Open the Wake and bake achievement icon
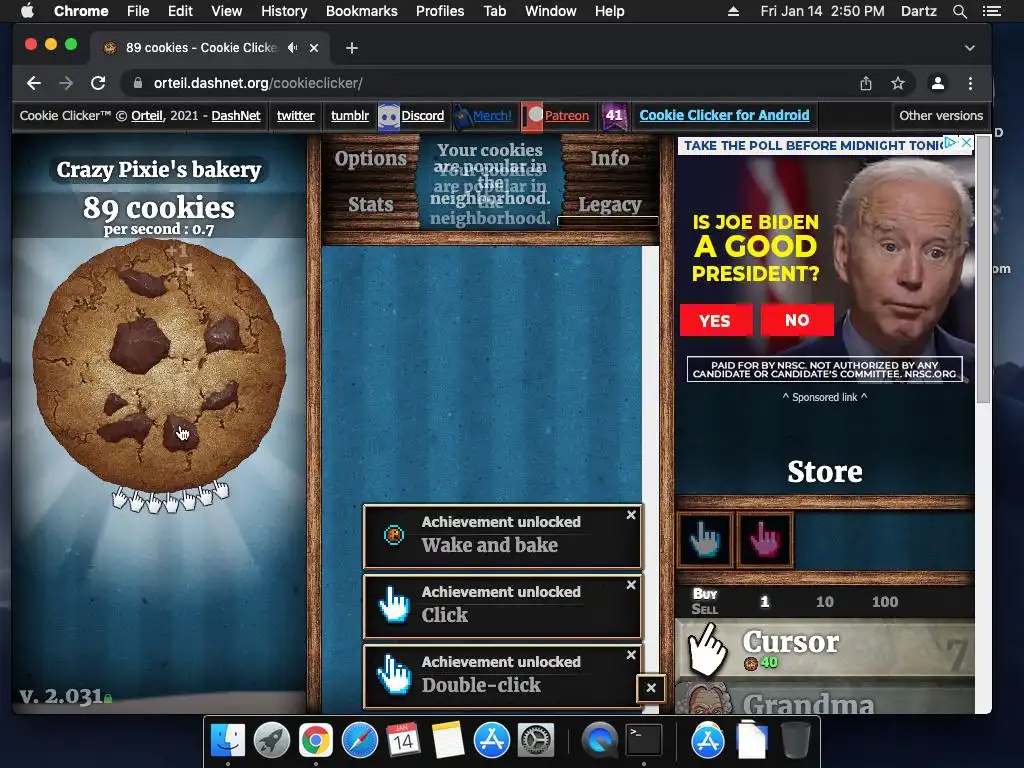 click(394, 535)
